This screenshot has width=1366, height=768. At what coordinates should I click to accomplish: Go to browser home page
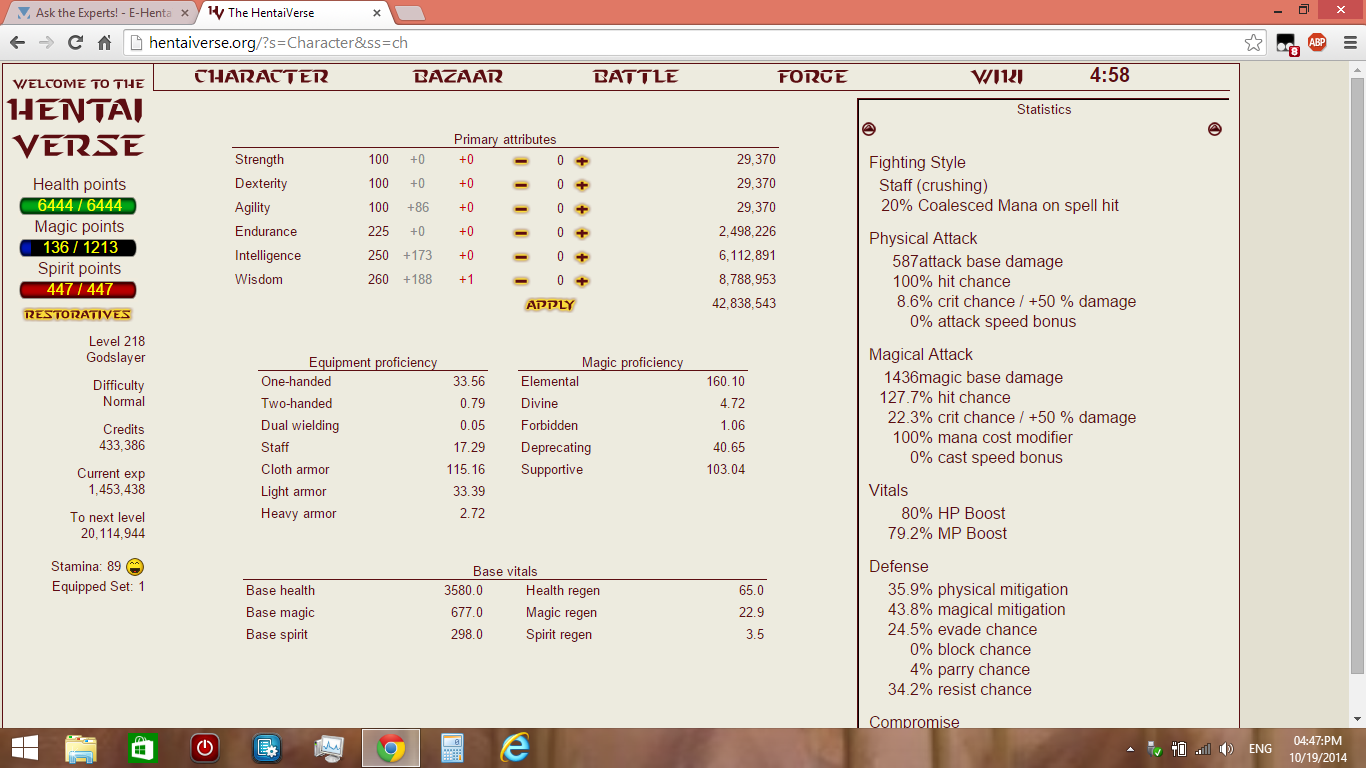click(104, 43)
